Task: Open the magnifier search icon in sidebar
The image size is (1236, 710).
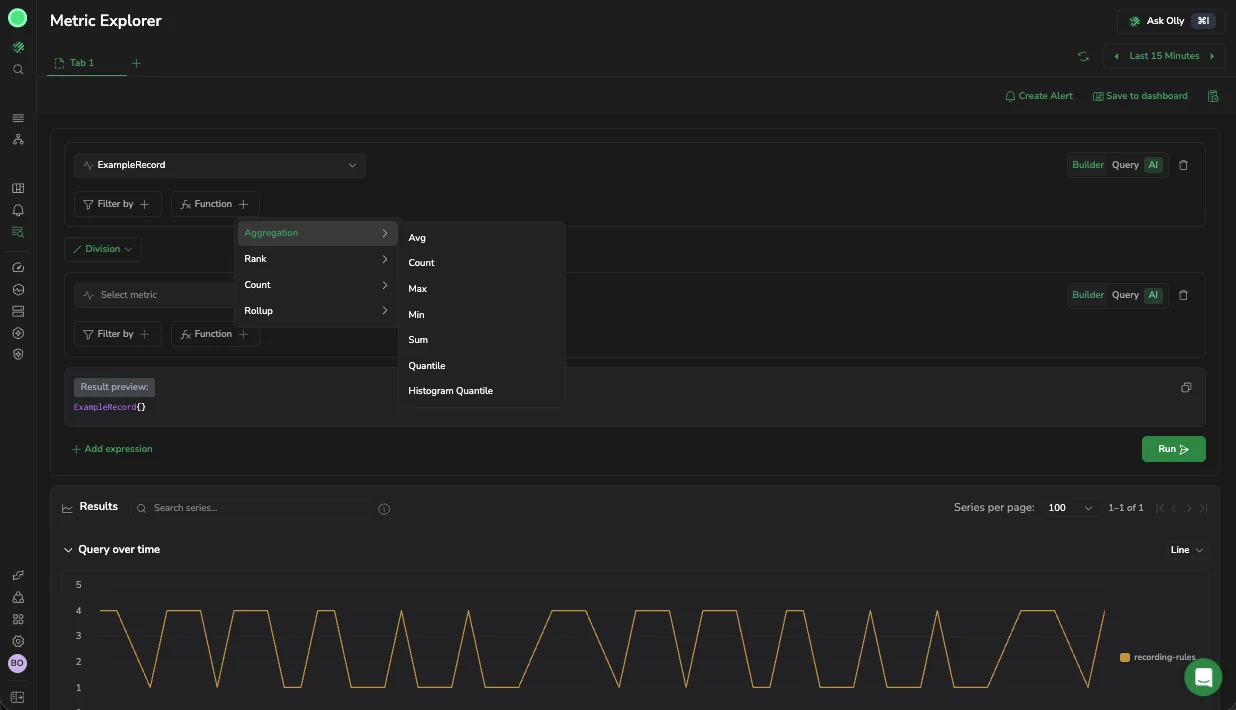Action: coord(18,69)
